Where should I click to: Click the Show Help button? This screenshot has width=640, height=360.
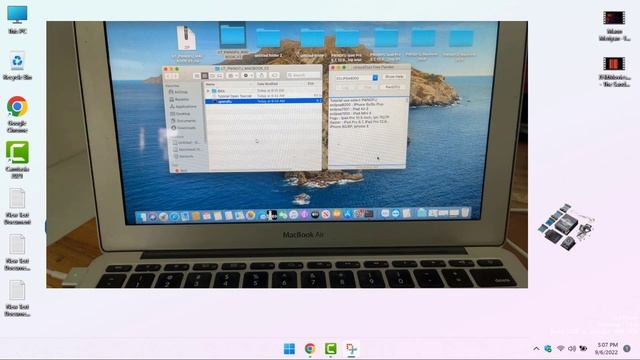[394, 77]
